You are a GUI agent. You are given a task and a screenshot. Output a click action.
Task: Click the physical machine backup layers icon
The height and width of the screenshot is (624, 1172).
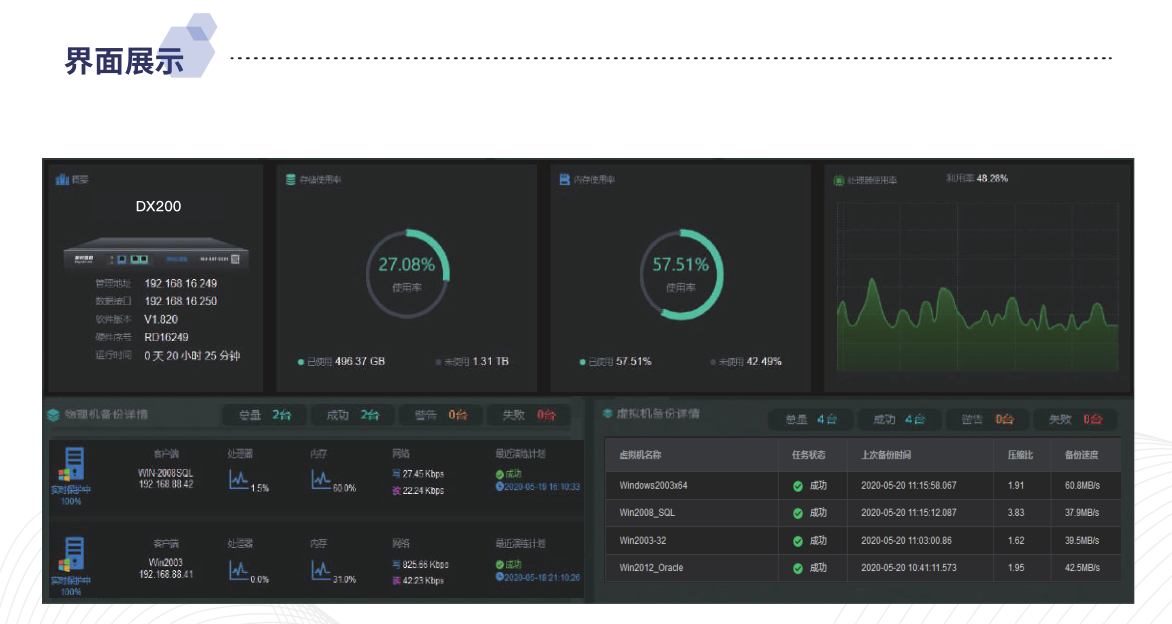[x=53, y=414]
